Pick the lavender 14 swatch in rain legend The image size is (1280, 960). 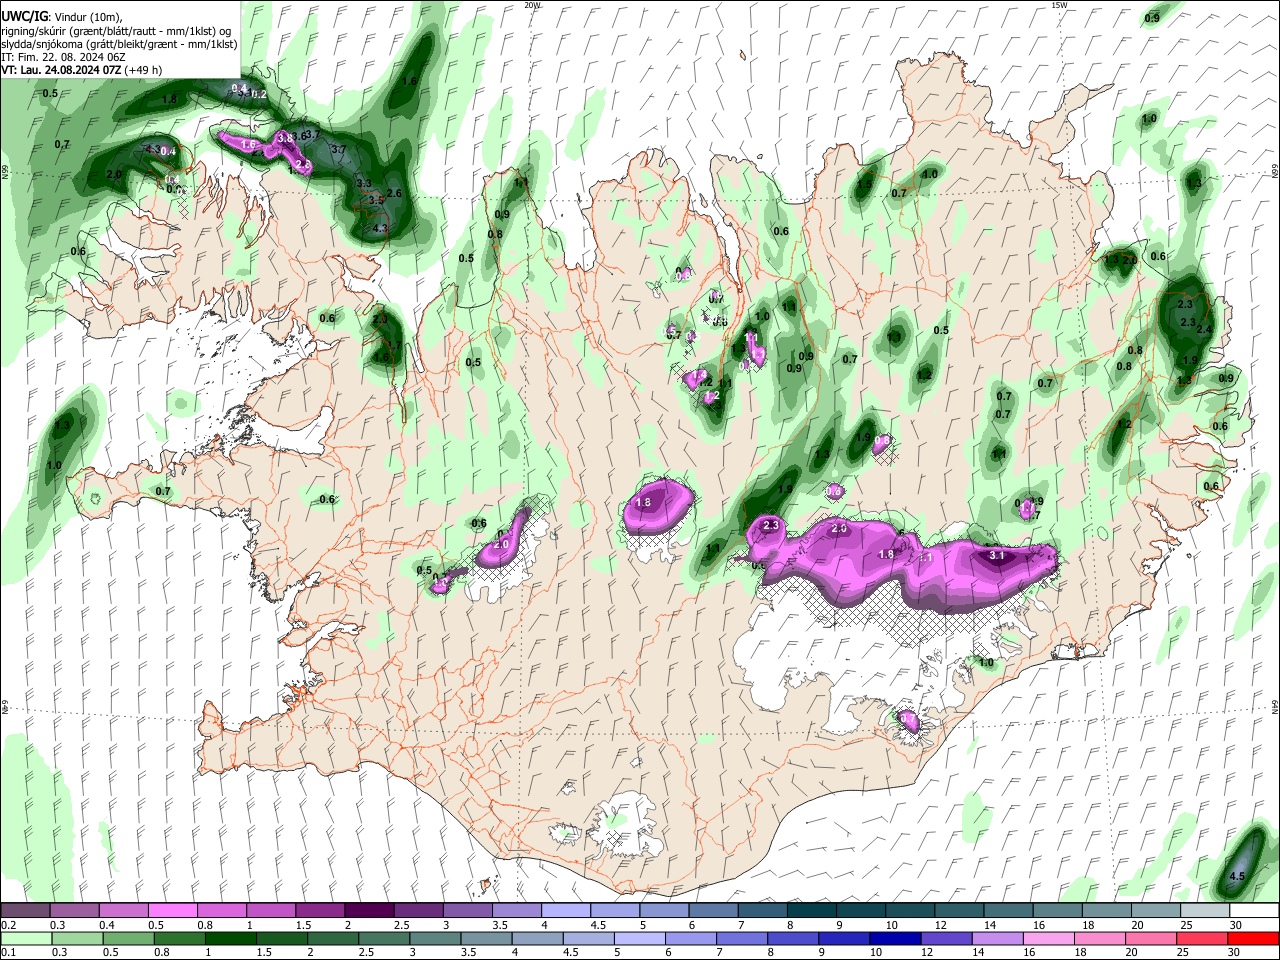pyautogui.click(x=998, y=938)
